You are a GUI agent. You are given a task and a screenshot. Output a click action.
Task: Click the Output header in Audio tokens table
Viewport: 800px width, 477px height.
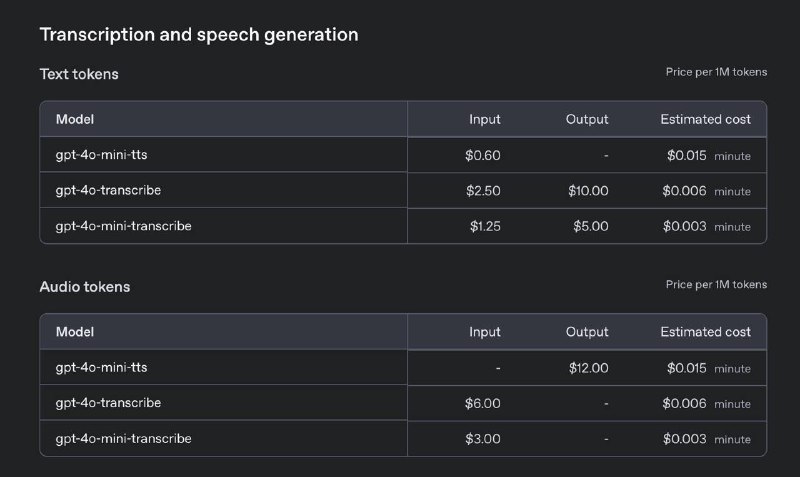pos(587,332)
